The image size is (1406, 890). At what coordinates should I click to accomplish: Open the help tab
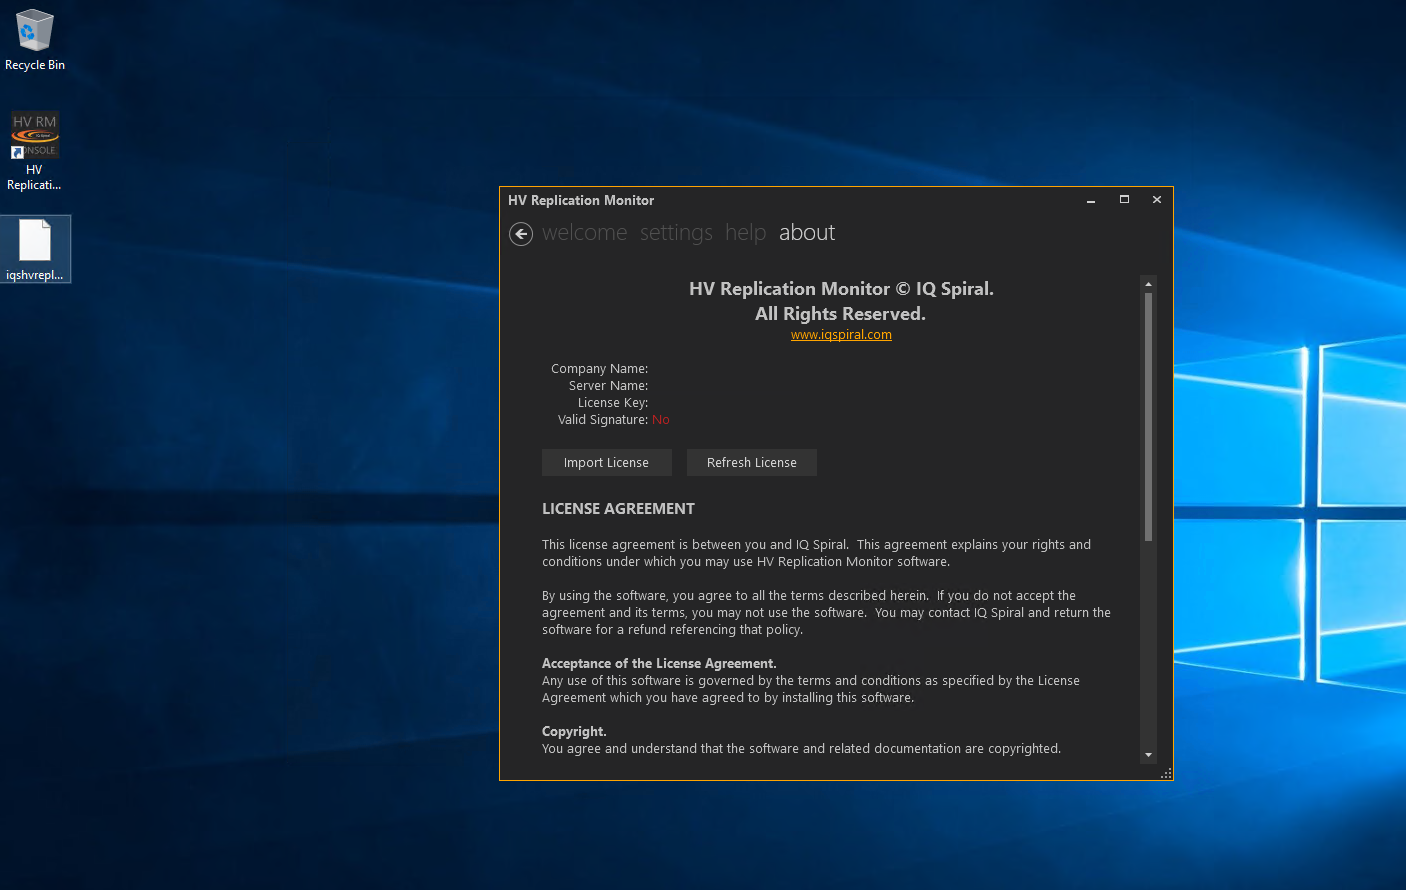(x=745, y=233)
